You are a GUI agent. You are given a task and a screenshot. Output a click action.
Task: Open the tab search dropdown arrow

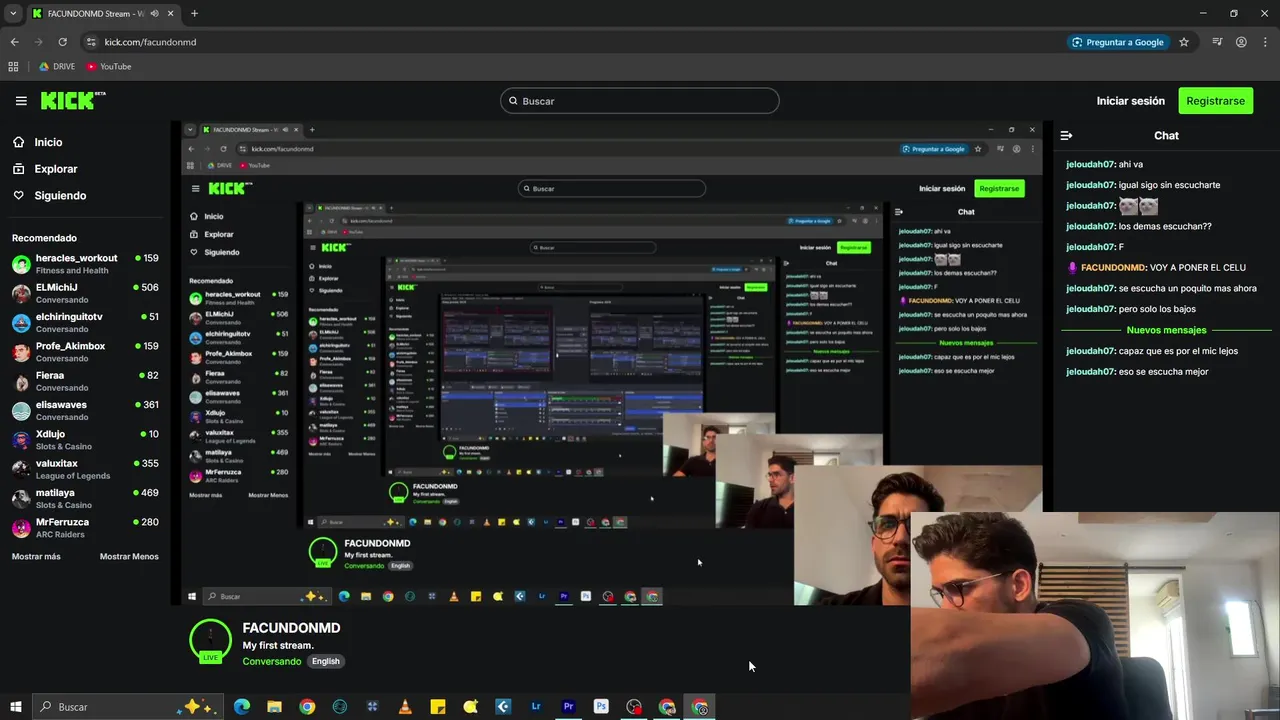coord(13,14)
